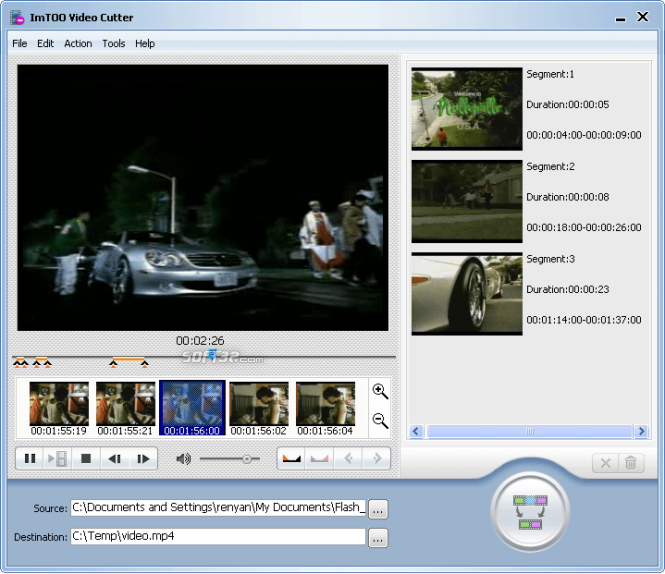This screenshot has width=665, height=574.
Task: Select Segment 2 in the list
Action: pyautogui.click(x=467, y=200)
